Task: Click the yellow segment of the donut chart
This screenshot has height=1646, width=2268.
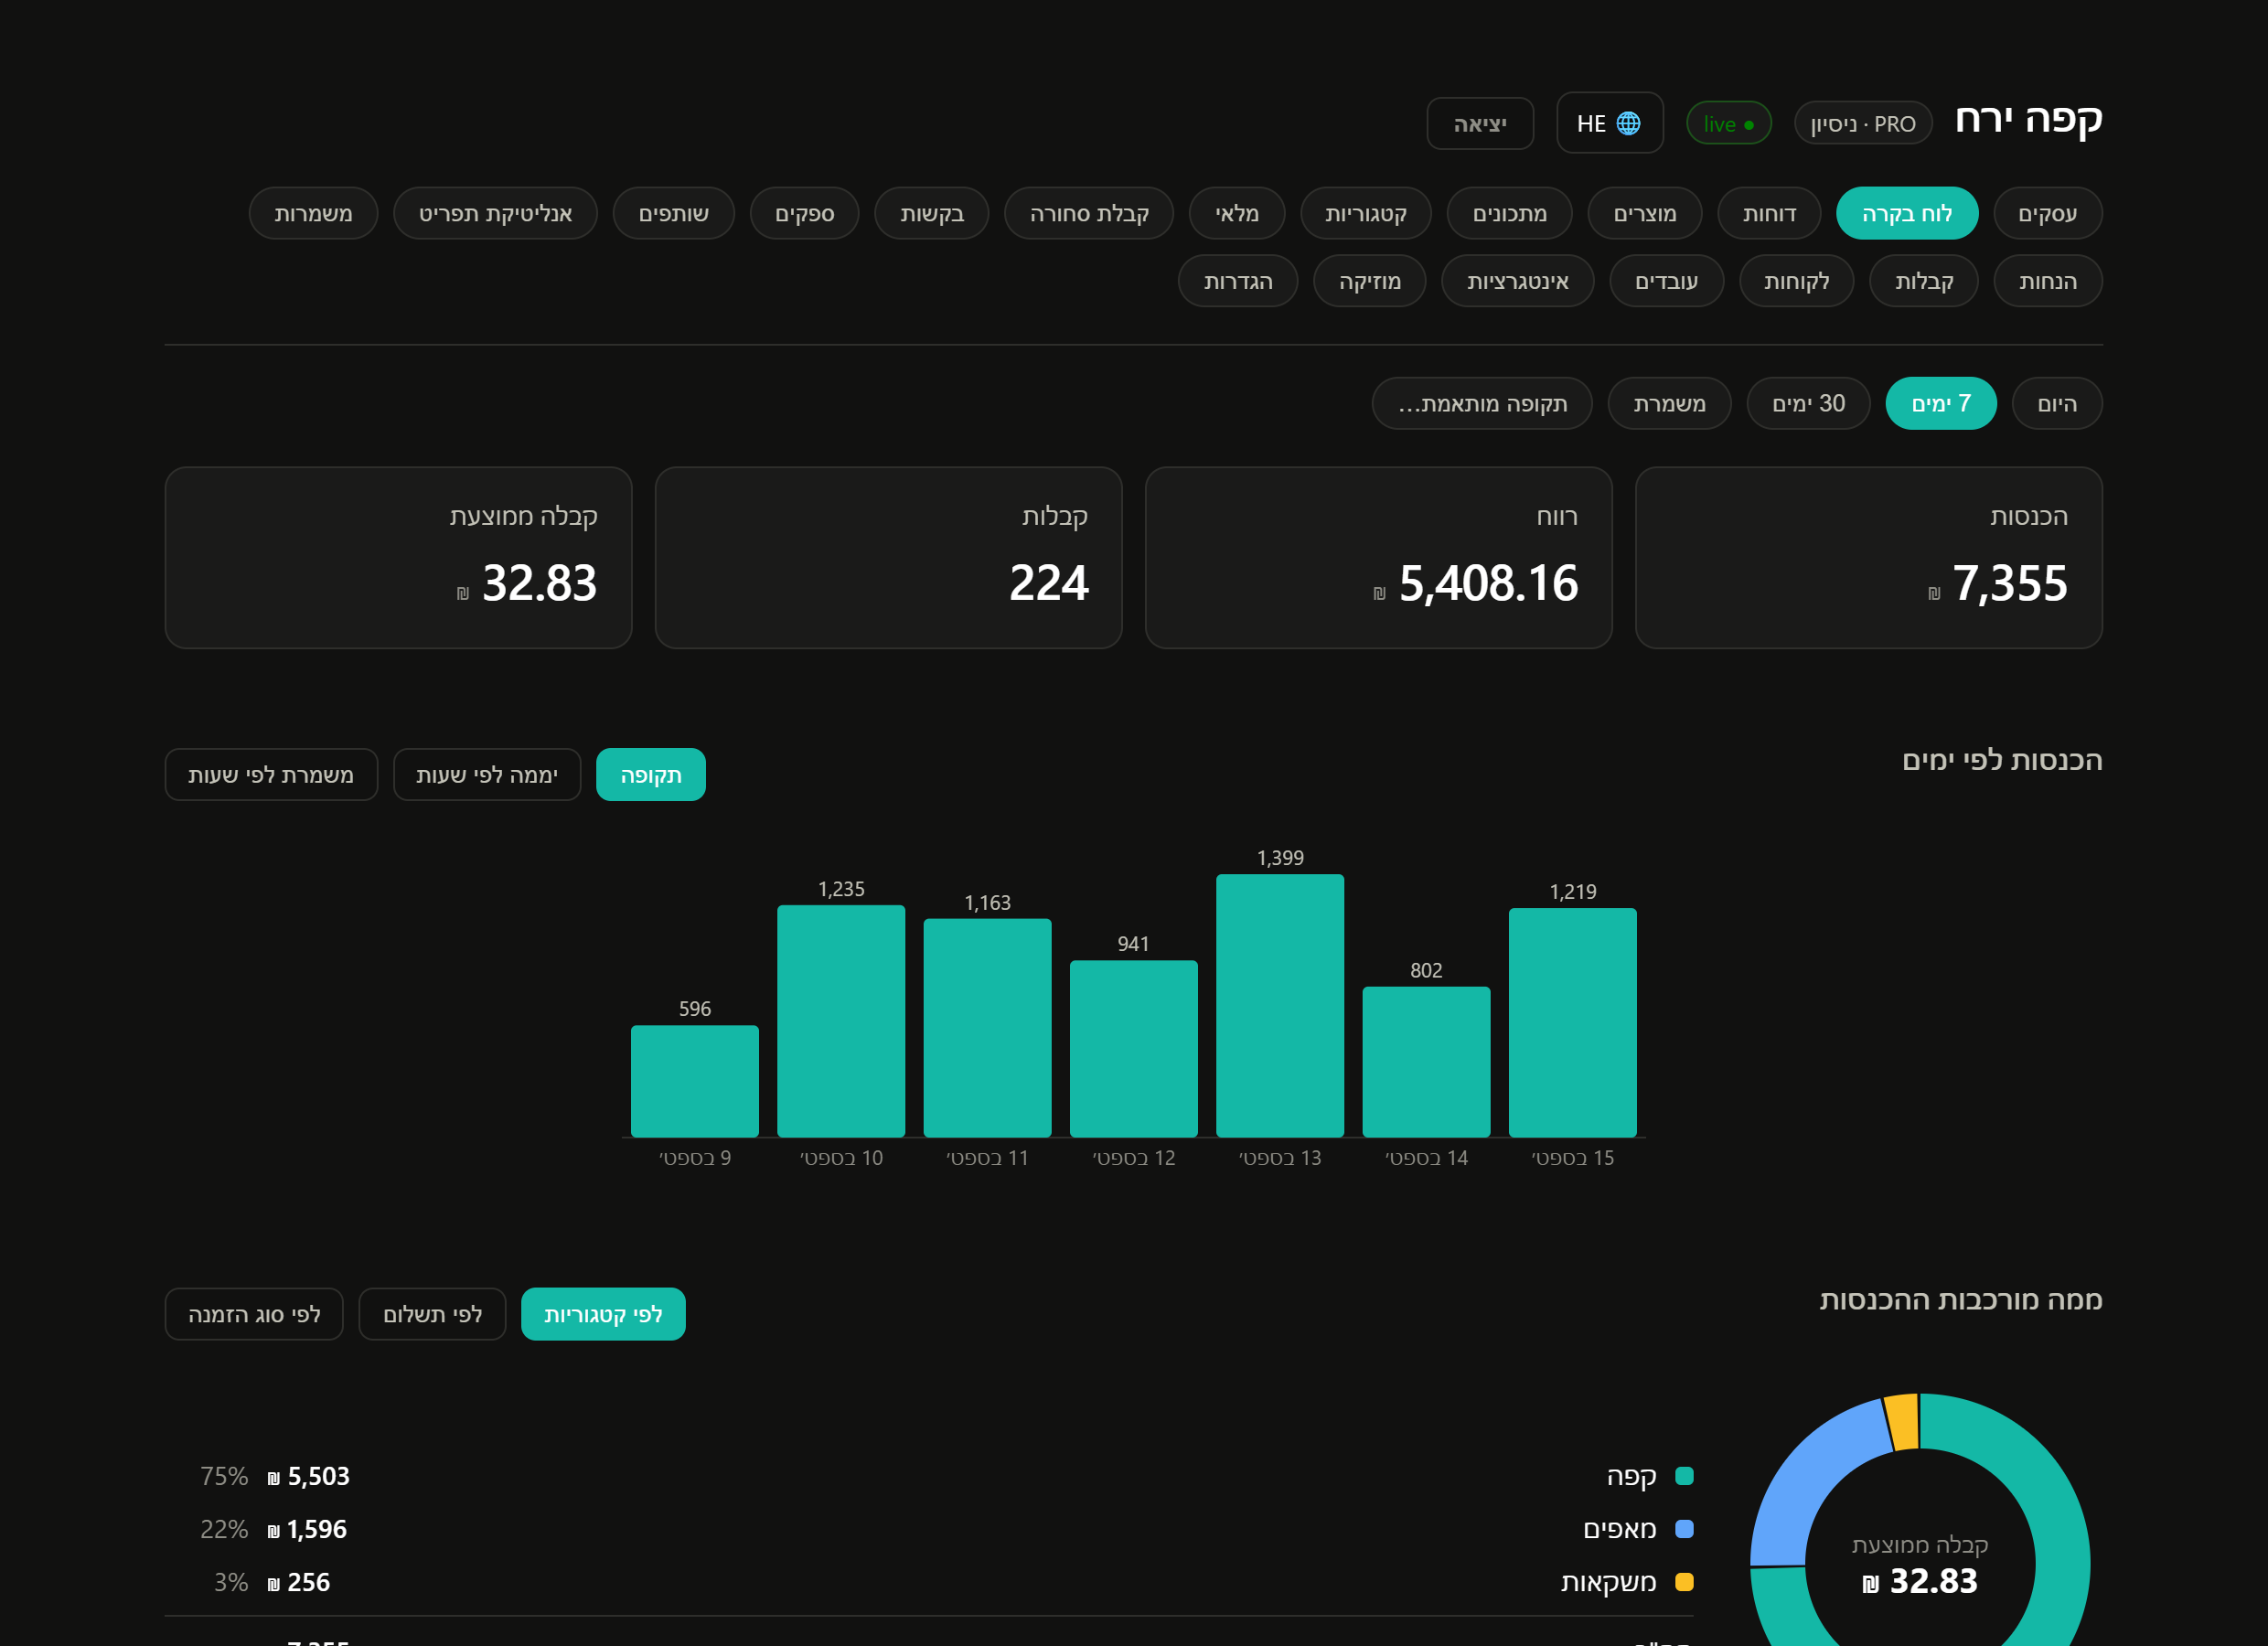Action: [x=1902, y=1422]
